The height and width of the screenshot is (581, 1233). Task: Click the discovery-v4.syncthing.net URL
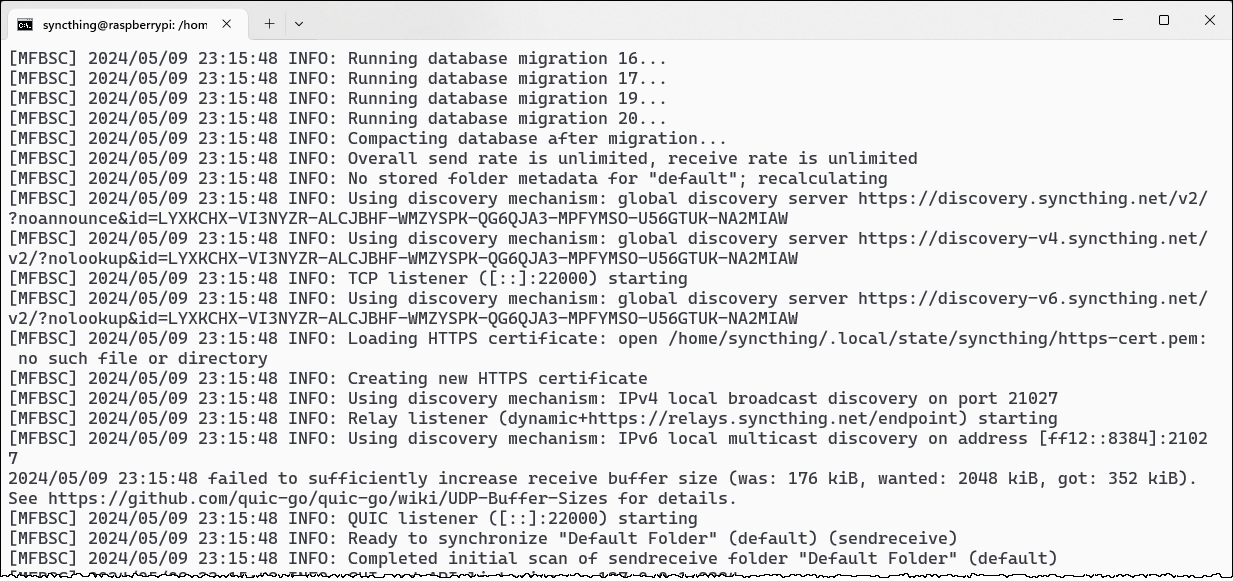(x=1033, y=238)
